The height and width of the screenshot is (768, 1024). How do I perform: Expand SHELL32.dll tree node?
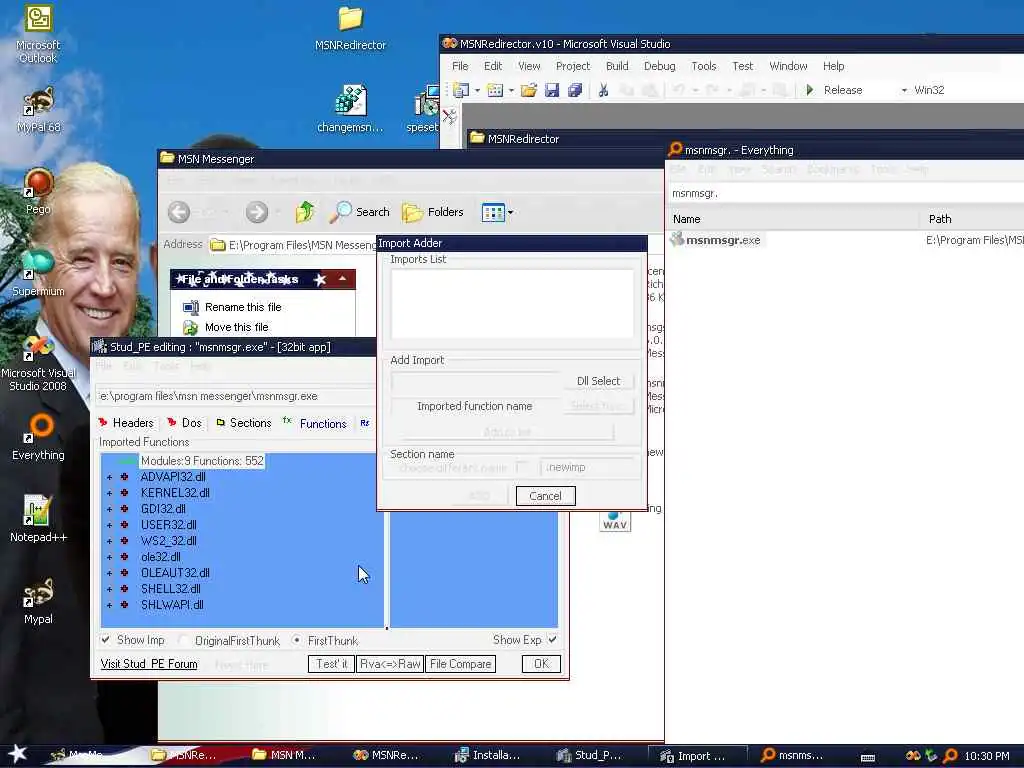(x=110, y=589)
